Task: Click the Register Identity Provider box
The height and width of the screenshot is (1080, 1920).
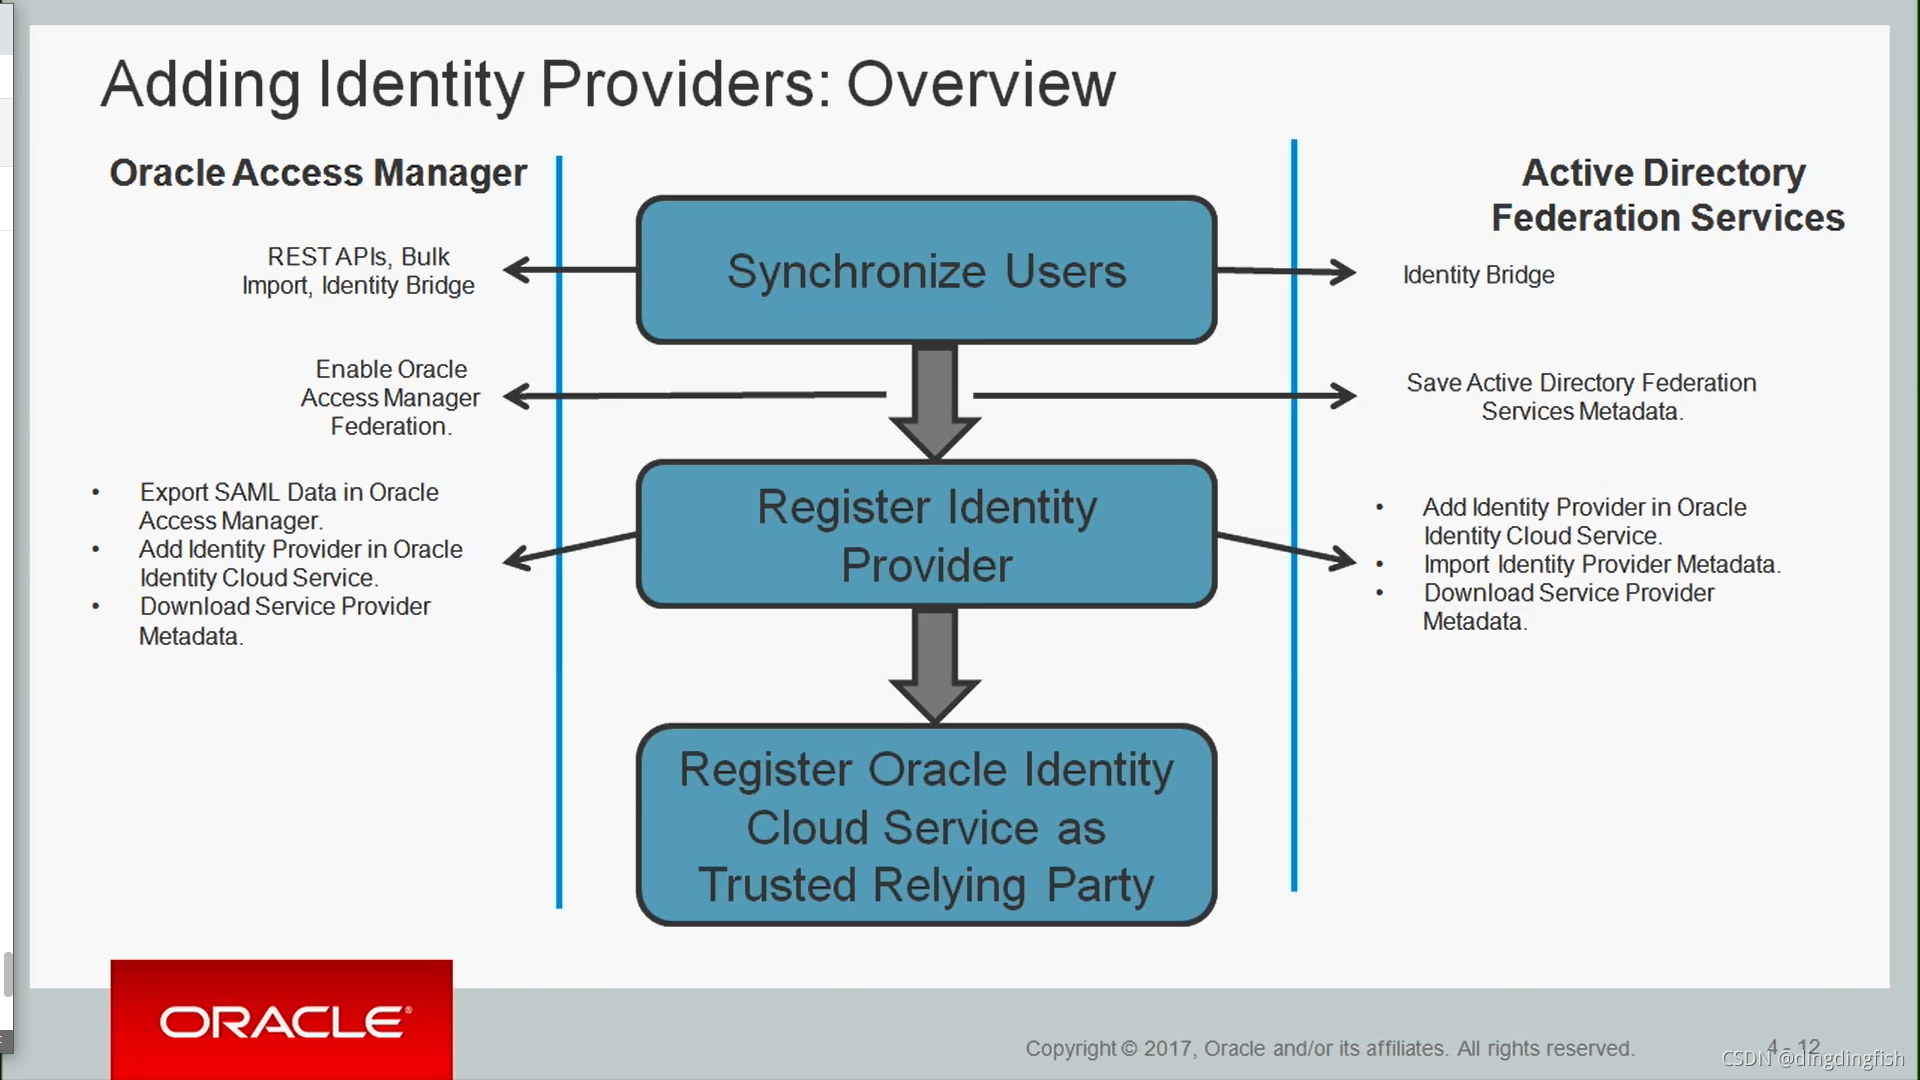Action: click(x=926, y=535)
